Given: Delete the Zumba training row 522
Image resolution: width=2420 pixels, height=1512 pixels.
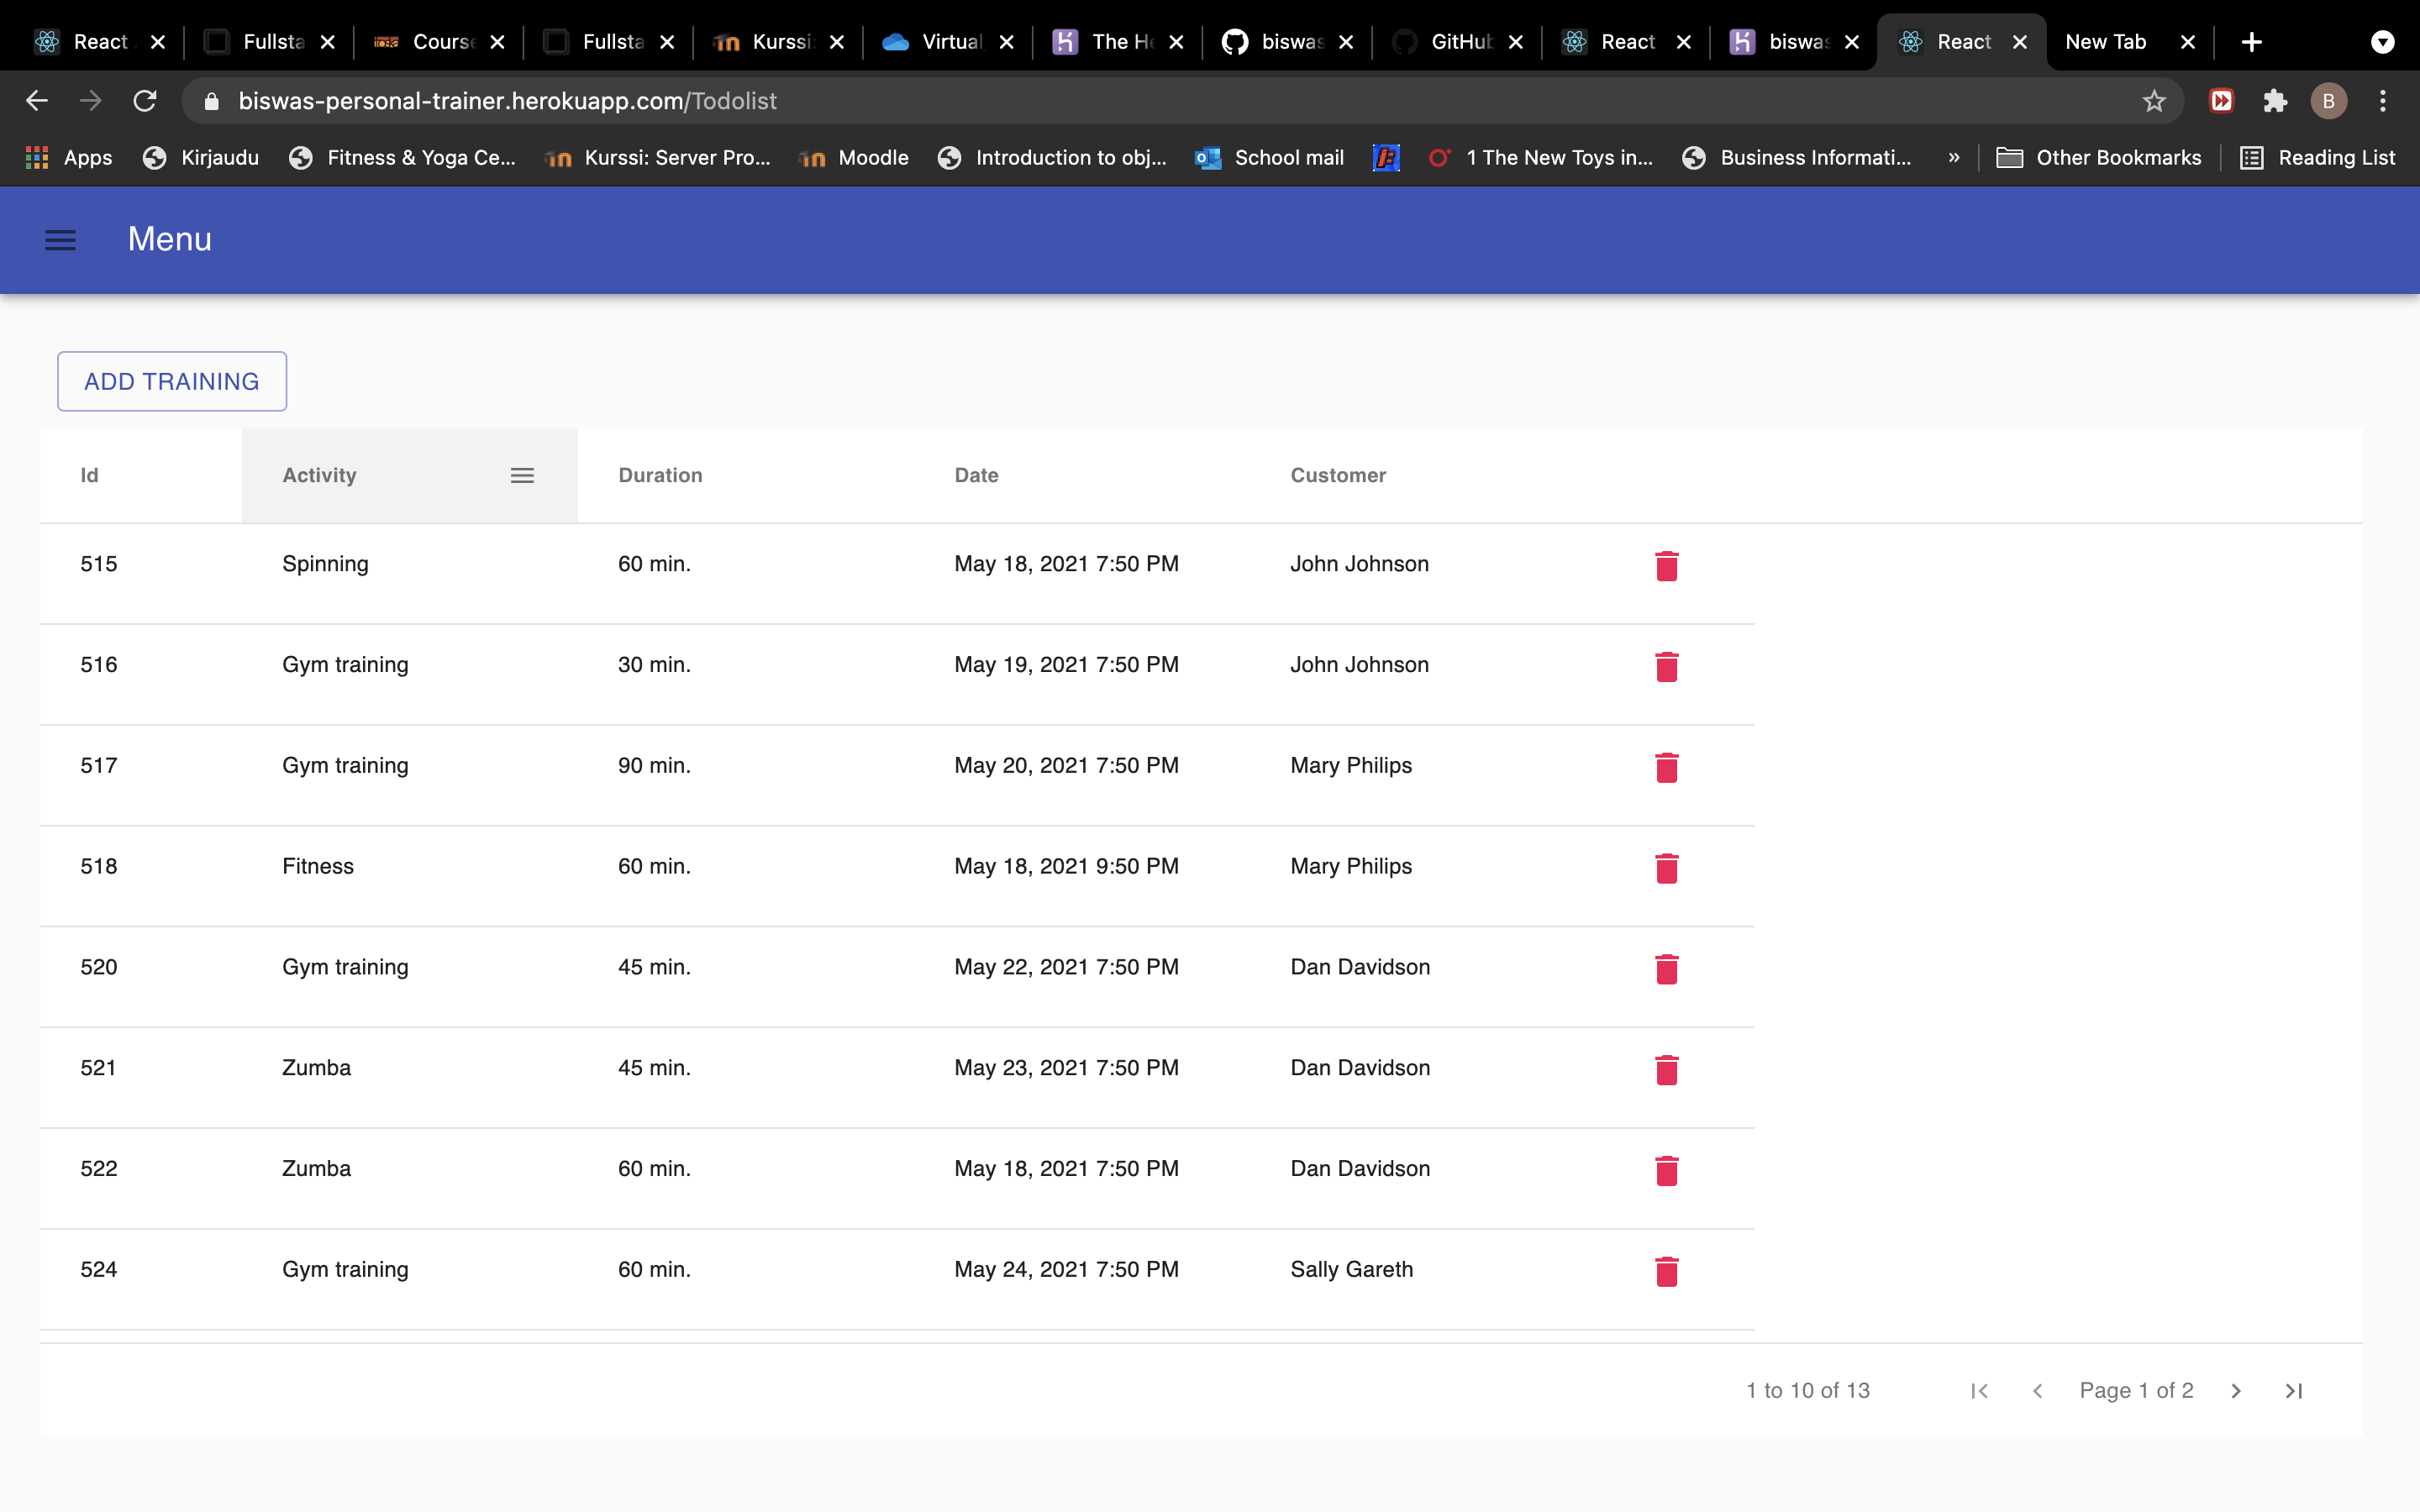Looking at the screenshot, I should pyautogui.click(x=1666, y=1170).
